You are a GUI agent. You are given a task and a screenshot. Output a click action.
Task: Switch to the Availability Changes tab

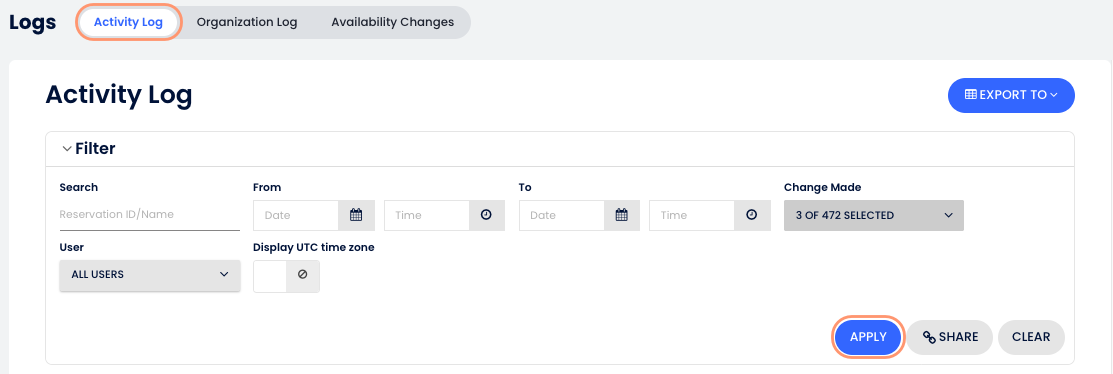point(393,22)
